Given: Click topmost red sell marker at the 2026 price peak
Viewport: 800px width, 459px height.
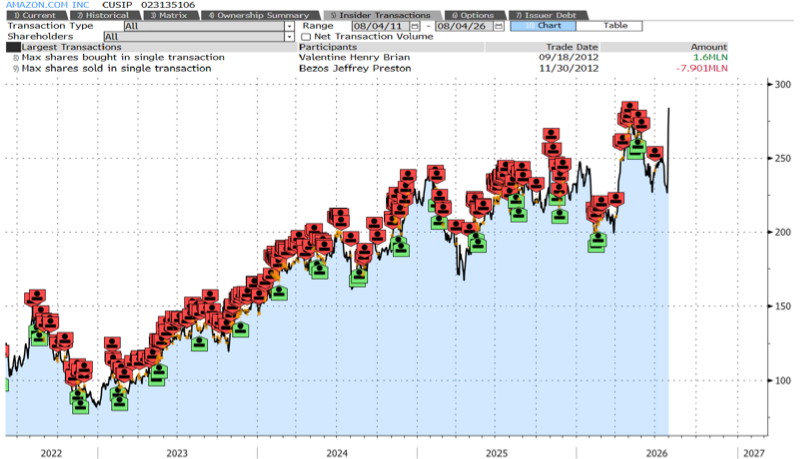Looking at the screenshot, I should [x=630, y=108].
